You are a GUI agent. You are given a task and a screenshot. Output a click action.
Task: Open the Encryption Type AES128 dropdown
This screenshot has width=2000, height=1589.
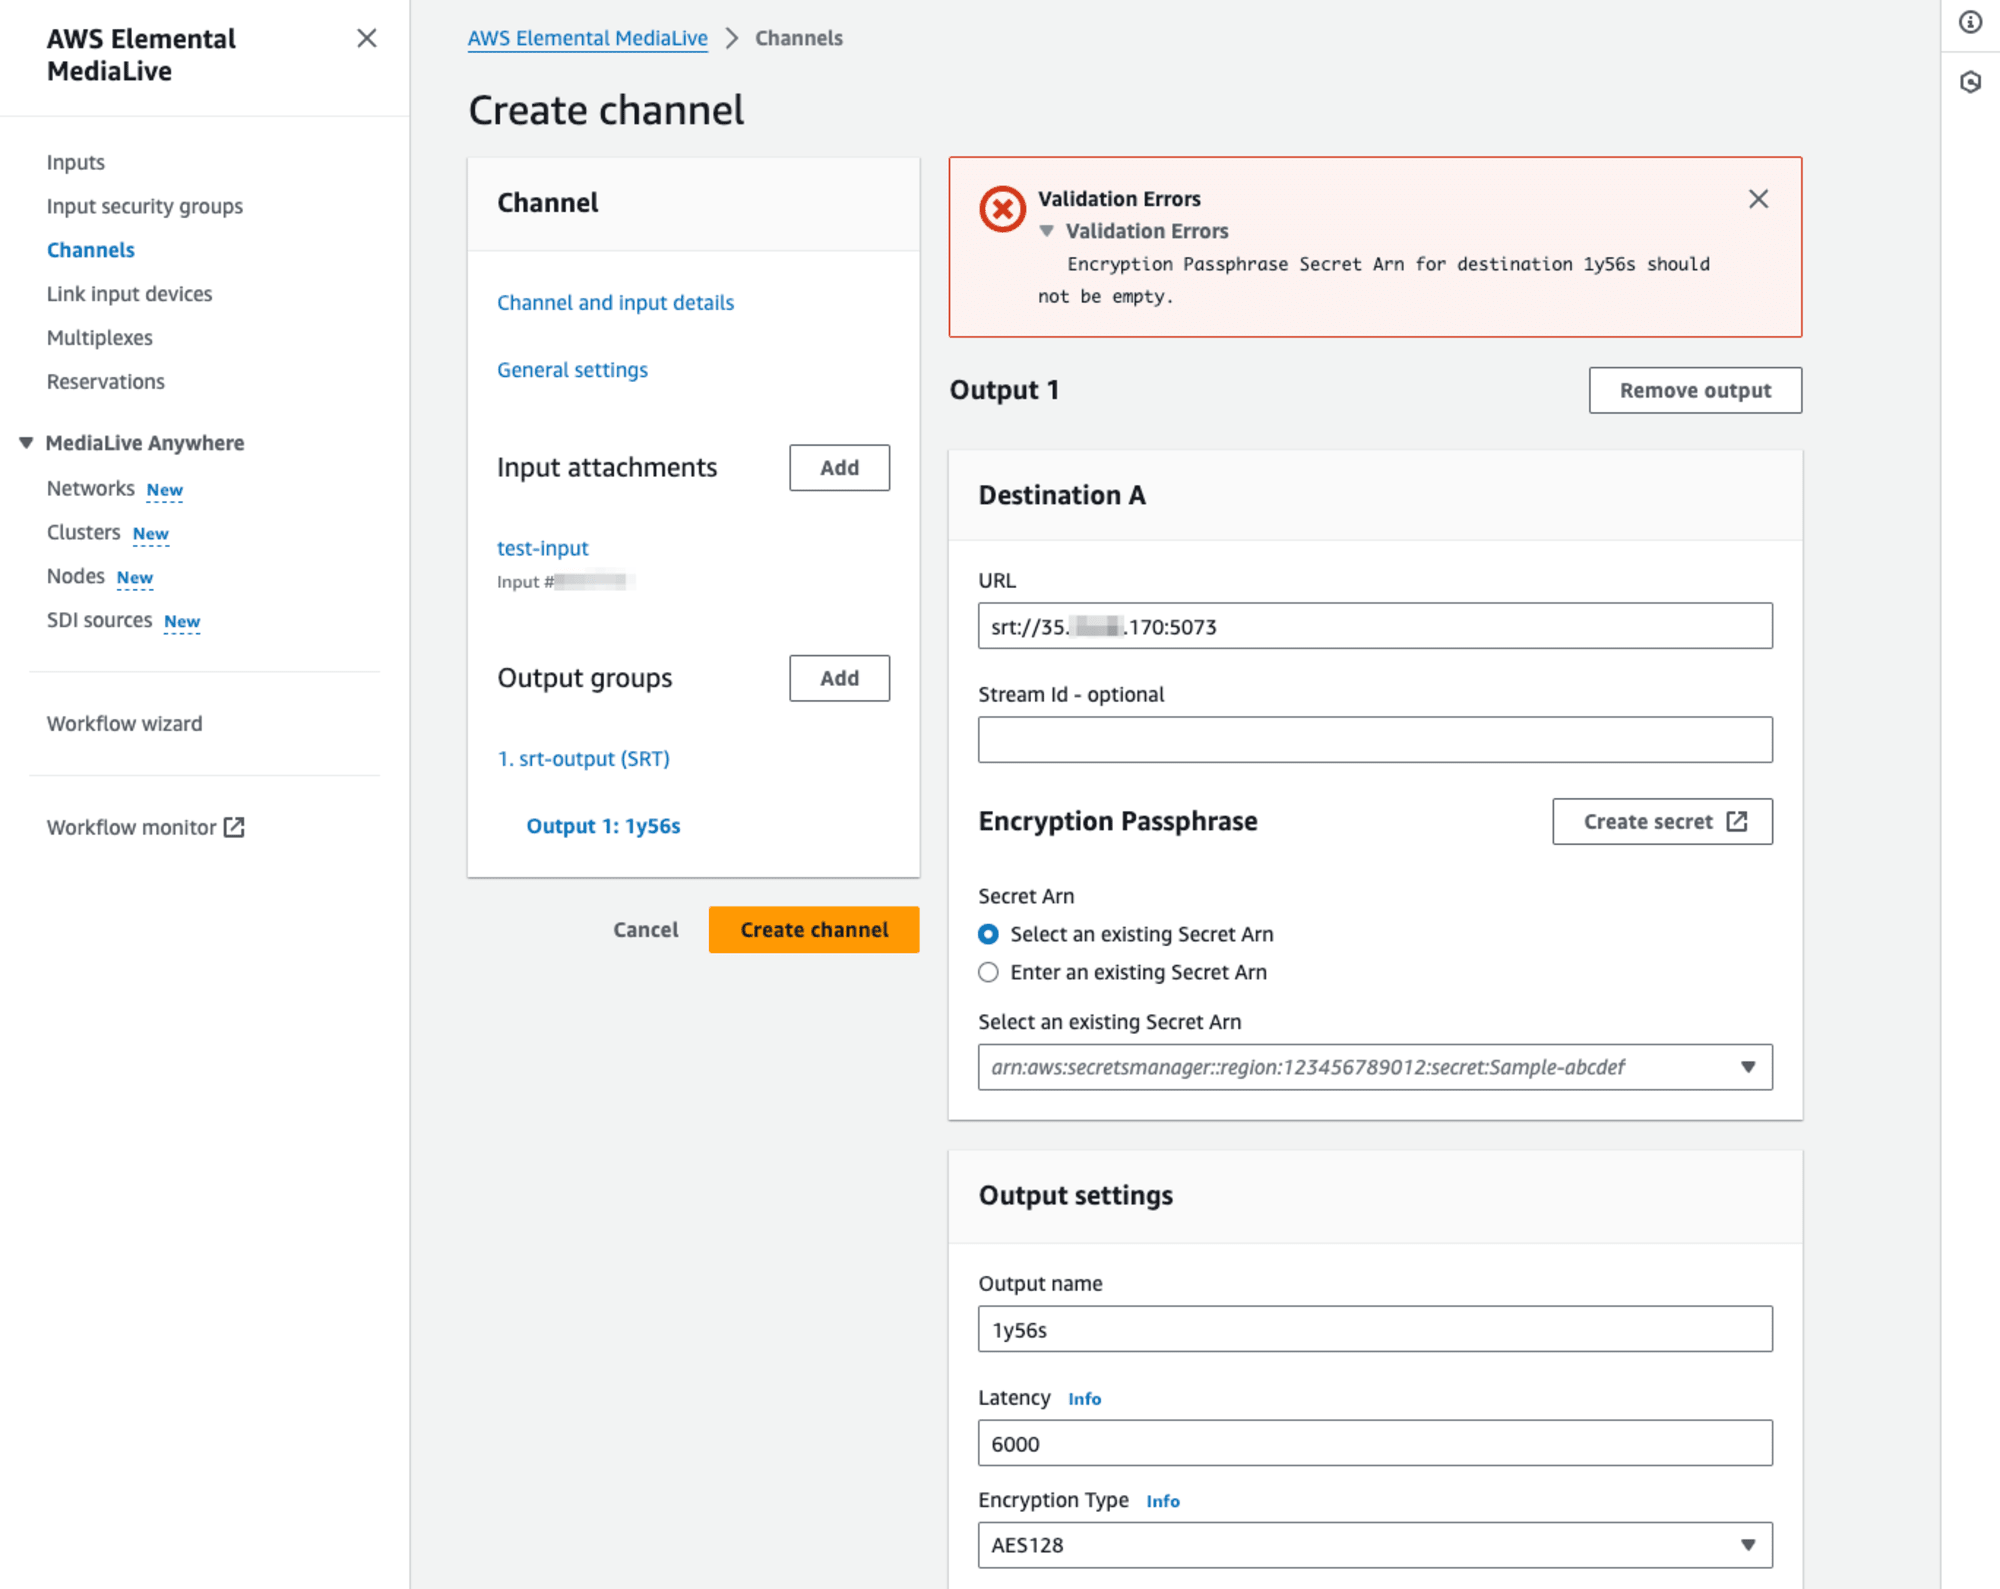coord(1375,1545)
